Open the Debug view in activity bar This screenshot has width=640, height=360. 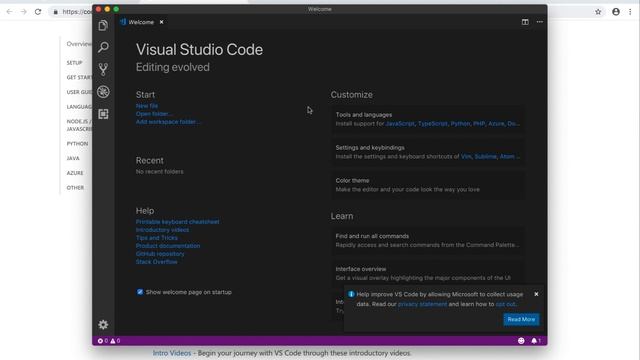pos(103,92)
